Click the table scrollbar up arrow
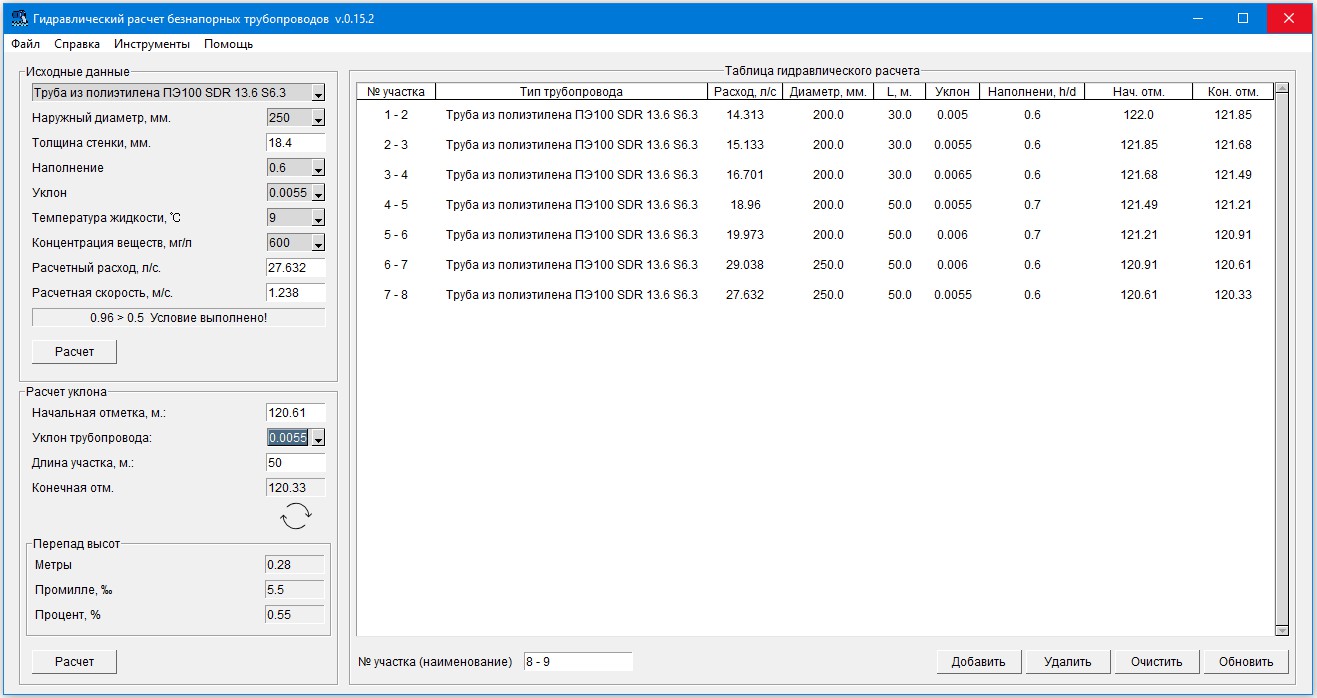 pos(1282,90)
